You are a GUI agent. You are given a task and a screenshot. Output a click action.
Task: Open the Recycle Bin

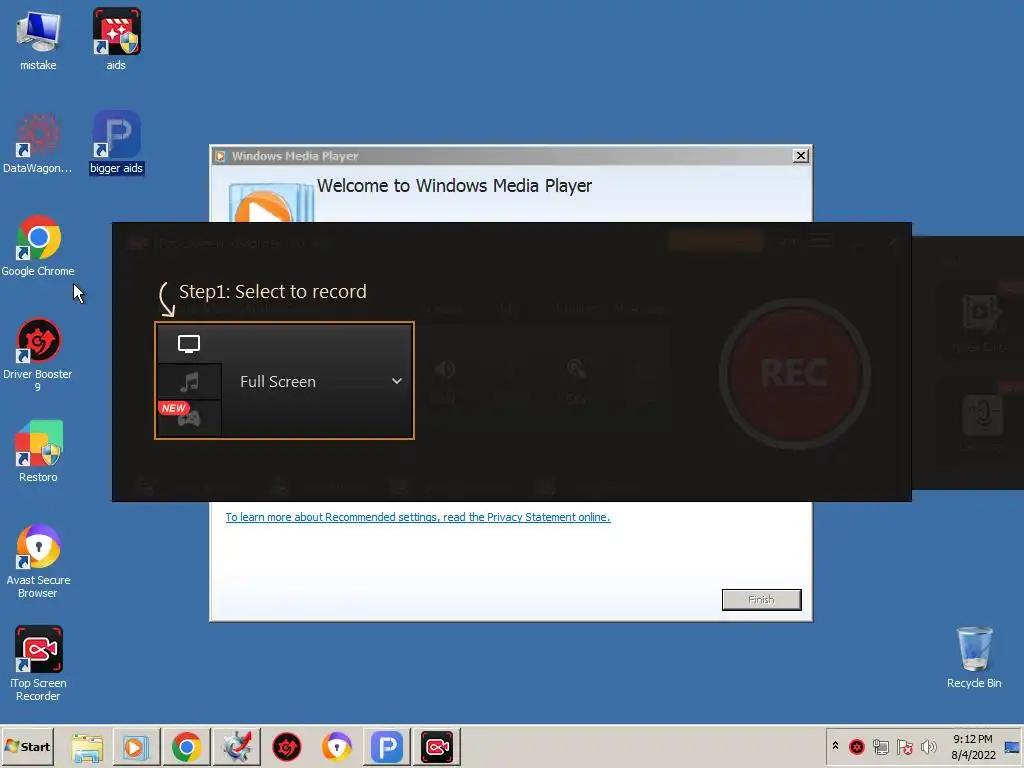click(x=974, y=657)
